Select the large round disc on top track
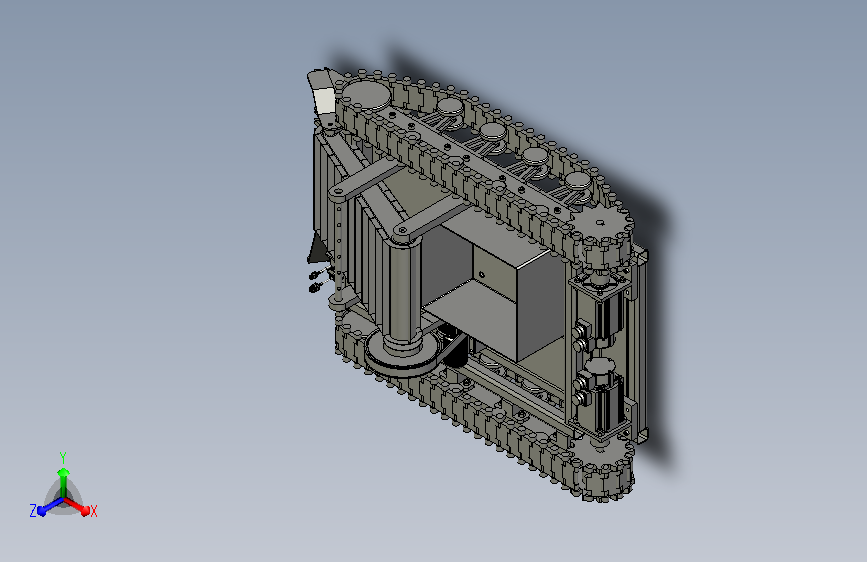 tap(367, 95)
